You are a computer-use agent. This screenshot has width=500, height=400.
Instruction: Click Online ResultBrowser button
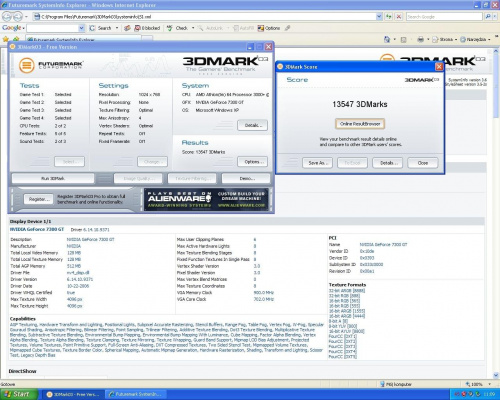[360, 124]
